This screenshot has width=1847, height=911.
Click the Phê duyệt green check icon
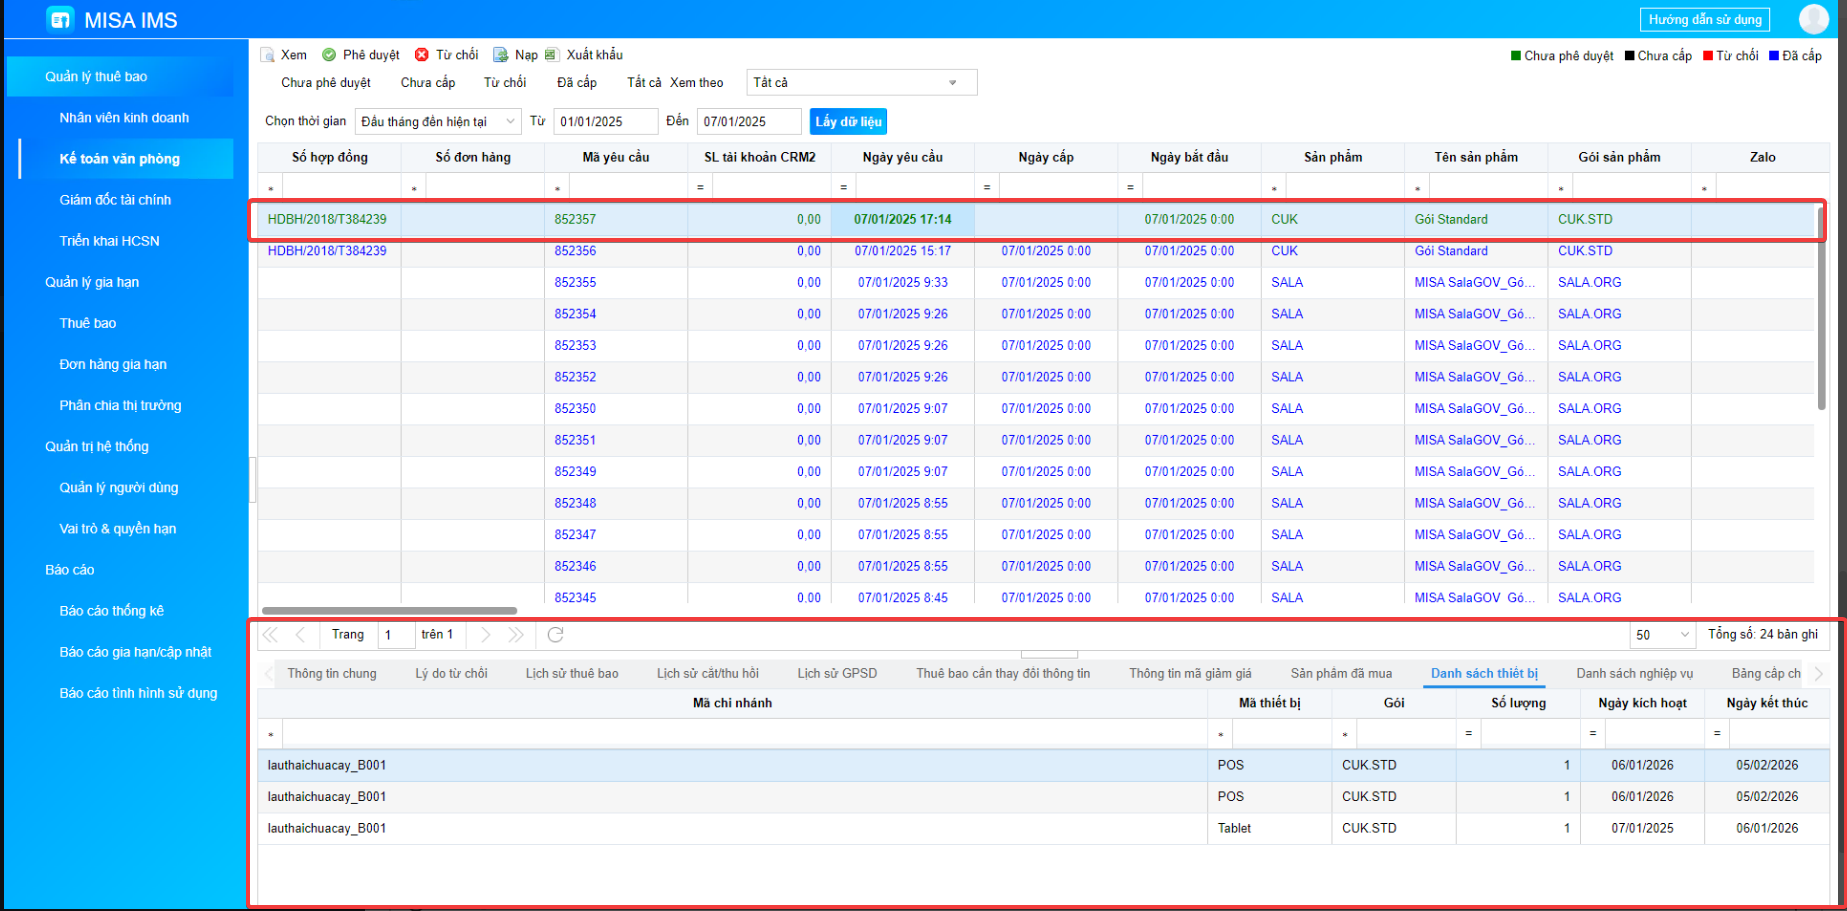[x=329, y=55]
